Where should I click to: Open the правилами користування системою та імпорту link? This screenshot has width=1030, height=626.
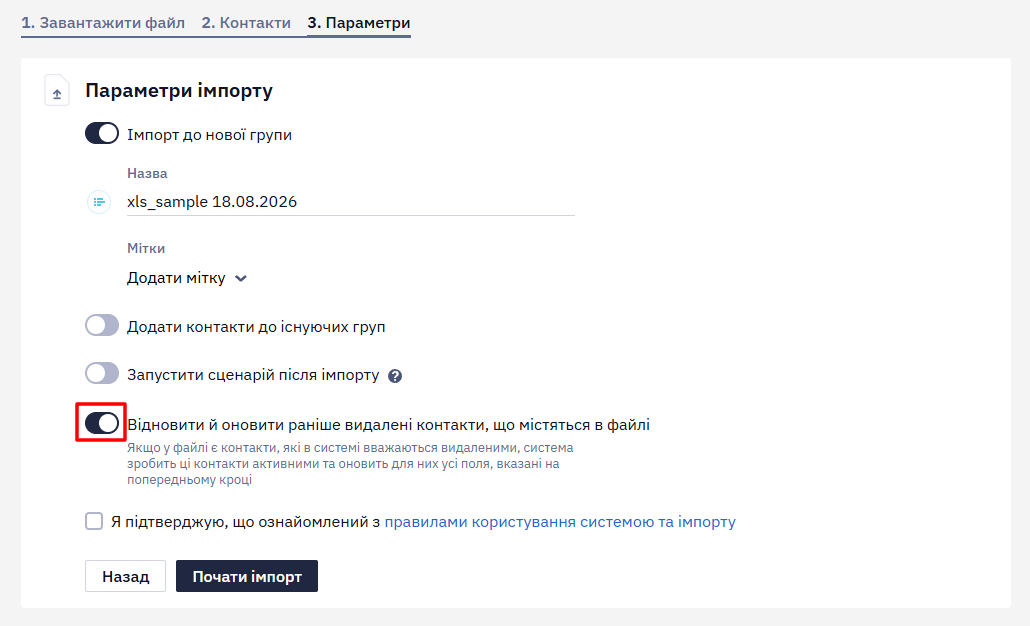click(x=560, y=522)
